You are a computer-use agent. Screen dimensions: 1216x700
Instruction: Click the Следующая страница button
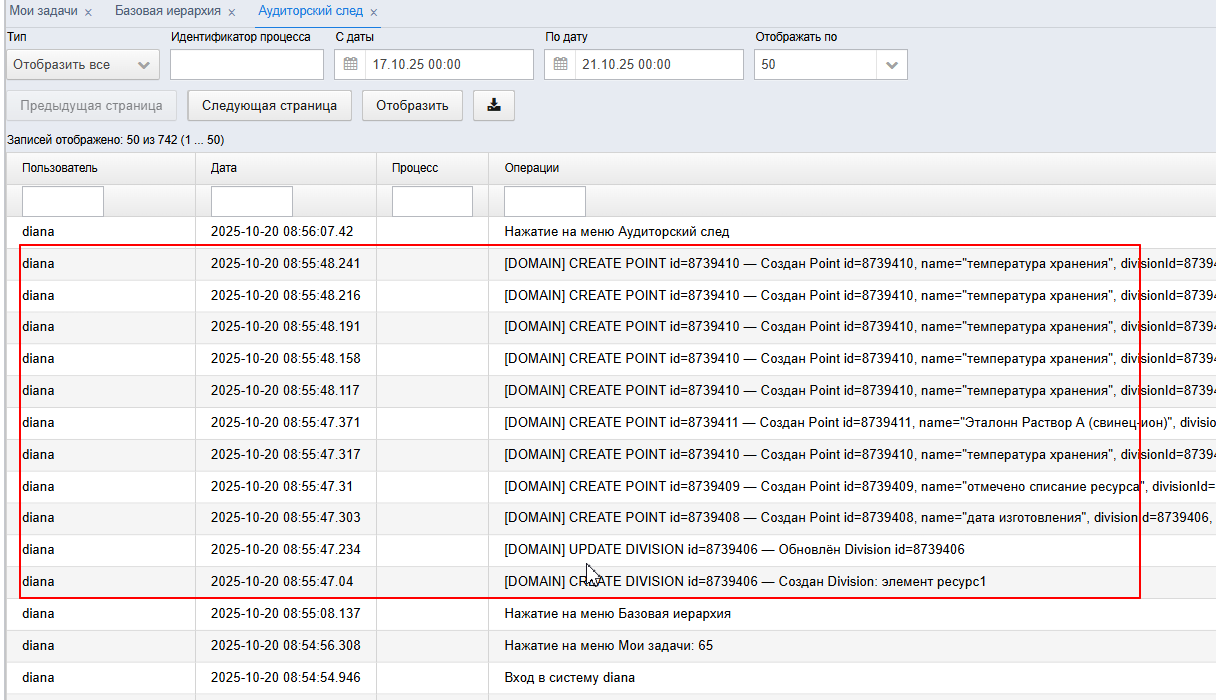[270, 105]
